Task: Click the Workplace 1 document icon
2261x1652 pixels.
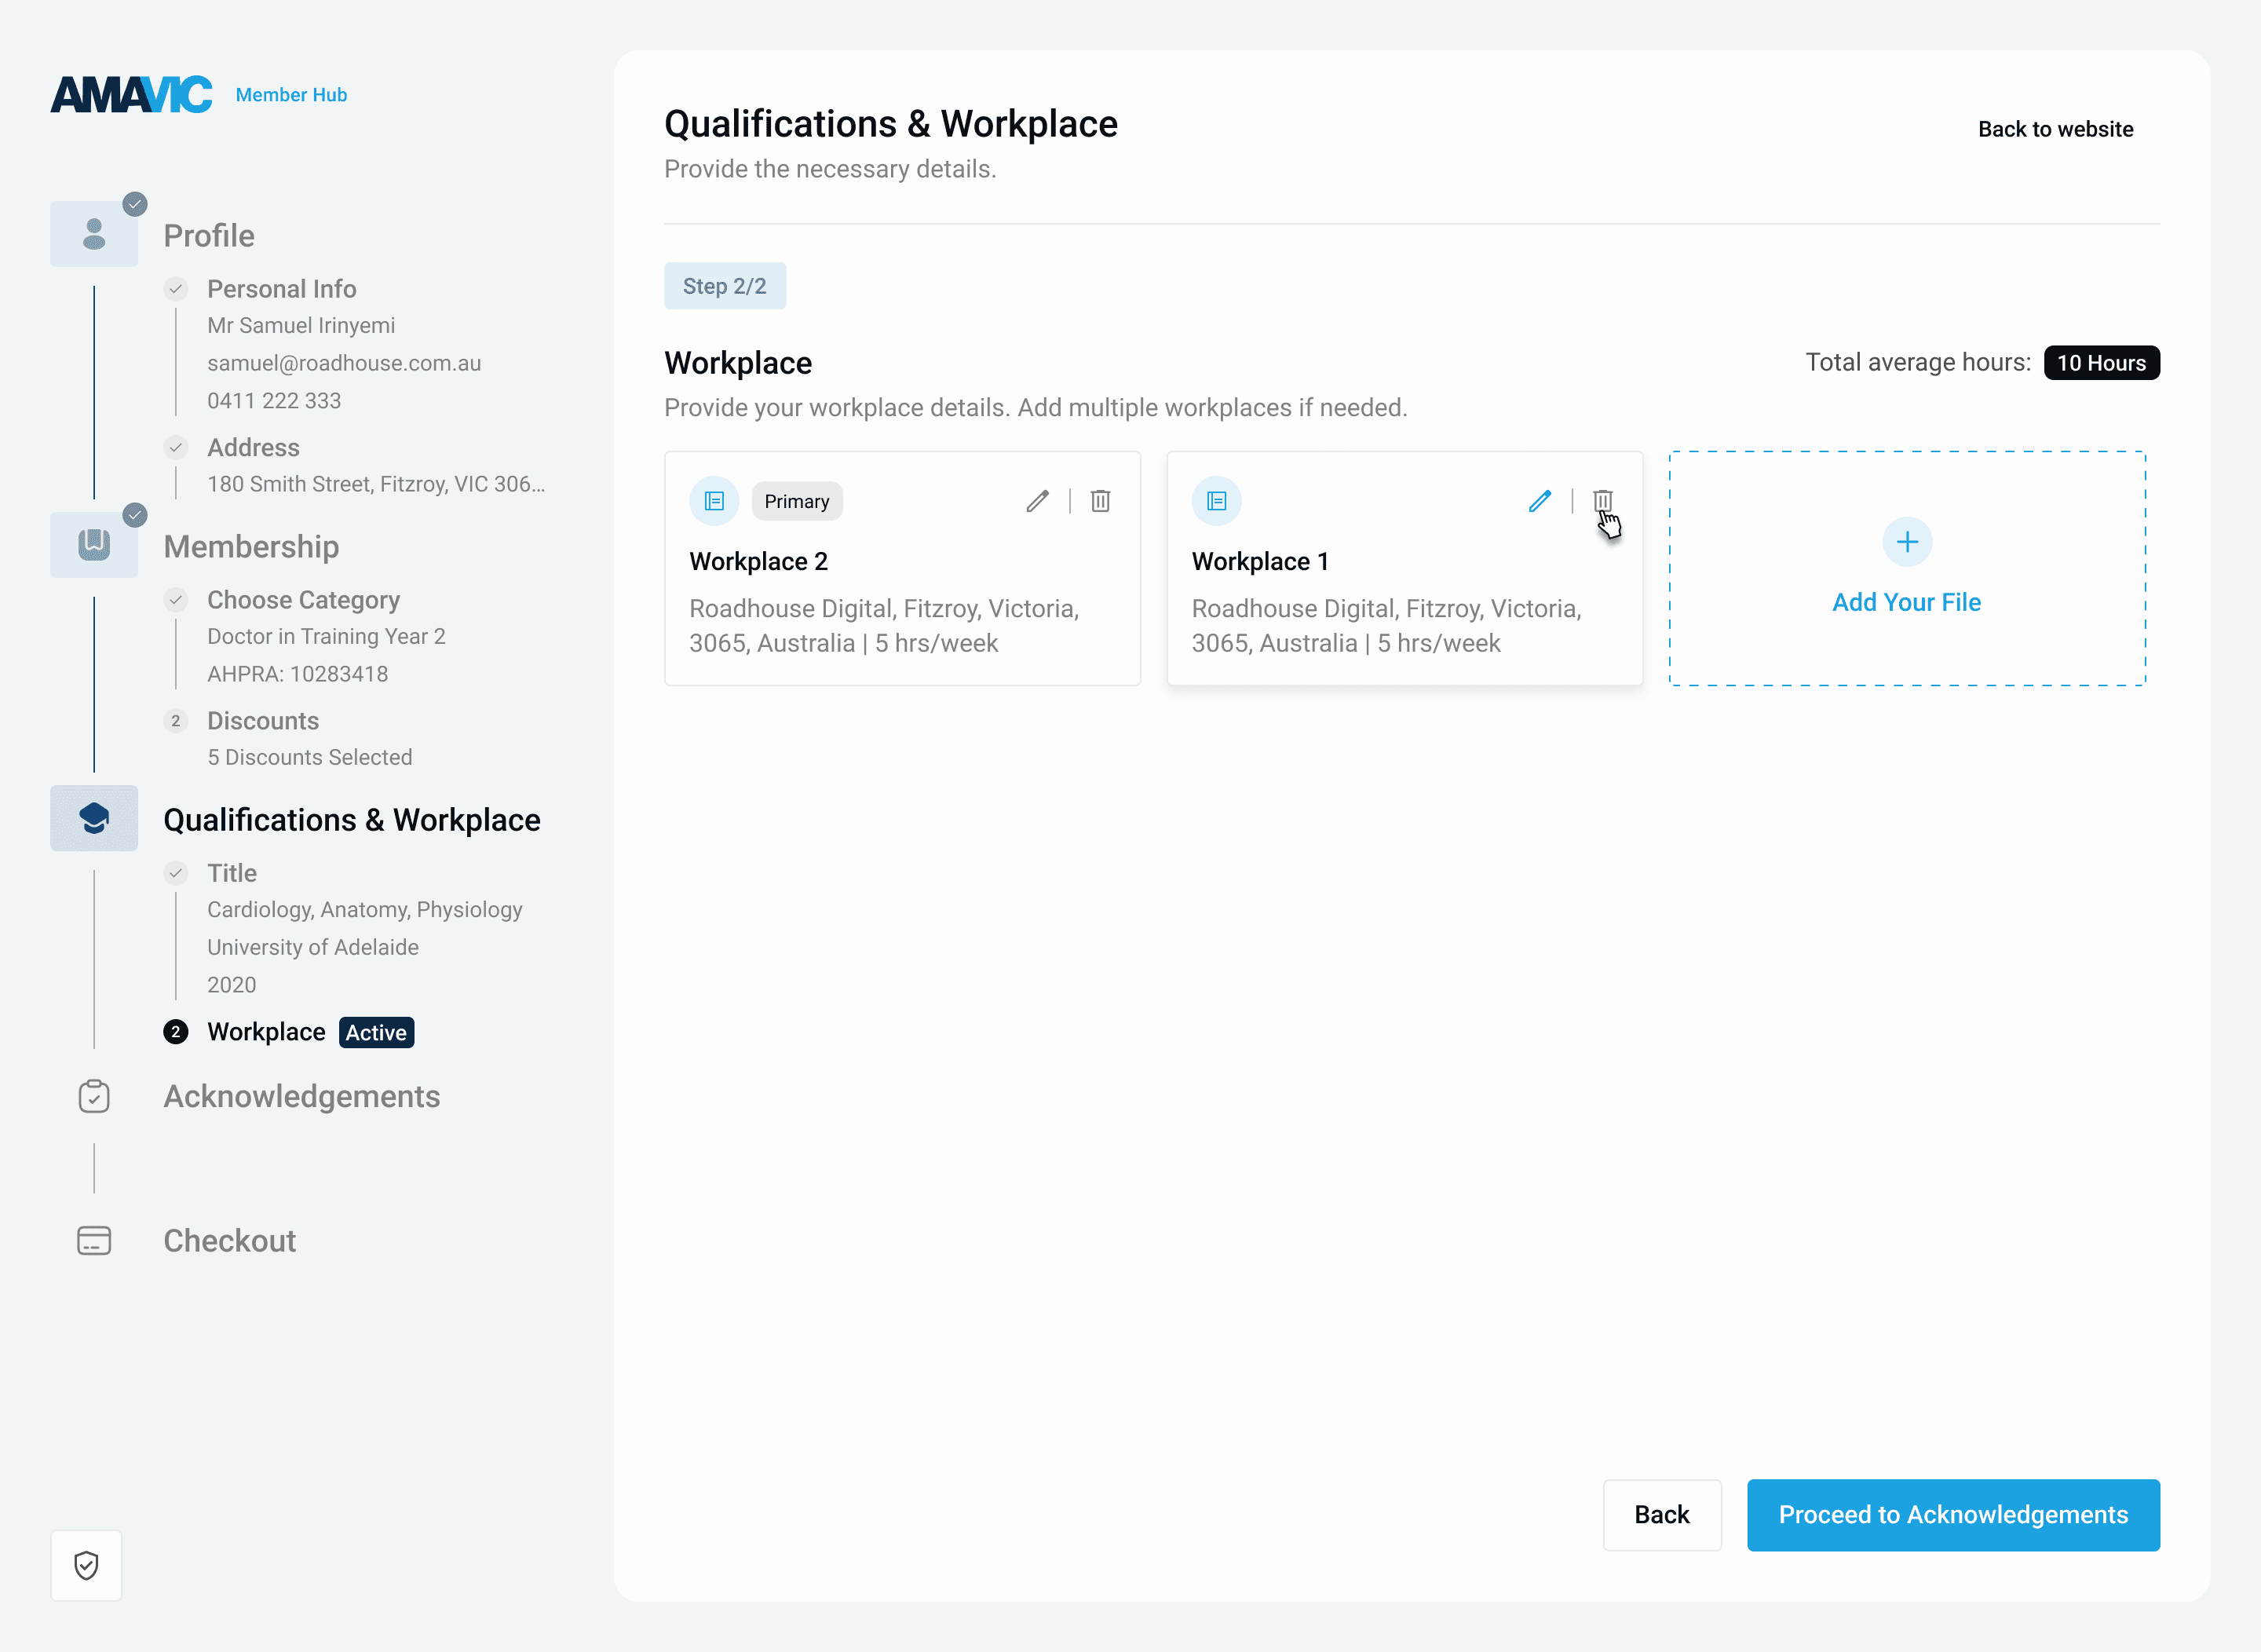Action: tap(1216, 501)
